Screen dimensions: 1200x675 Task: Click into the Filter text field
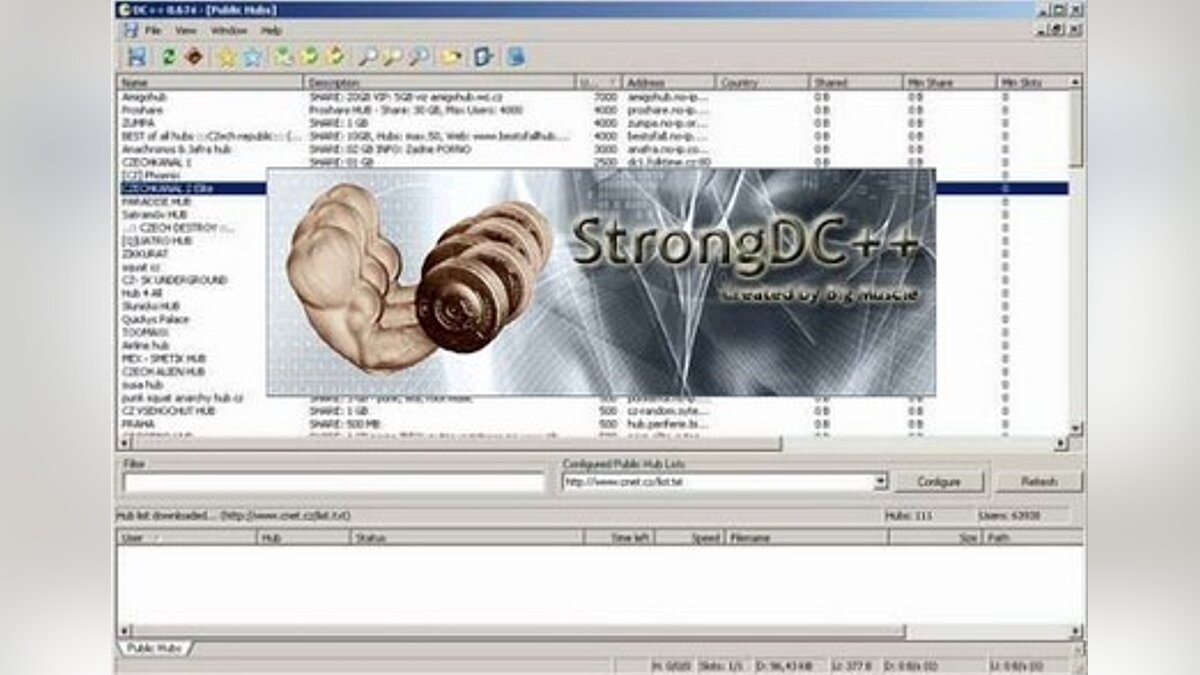(333, 482)
